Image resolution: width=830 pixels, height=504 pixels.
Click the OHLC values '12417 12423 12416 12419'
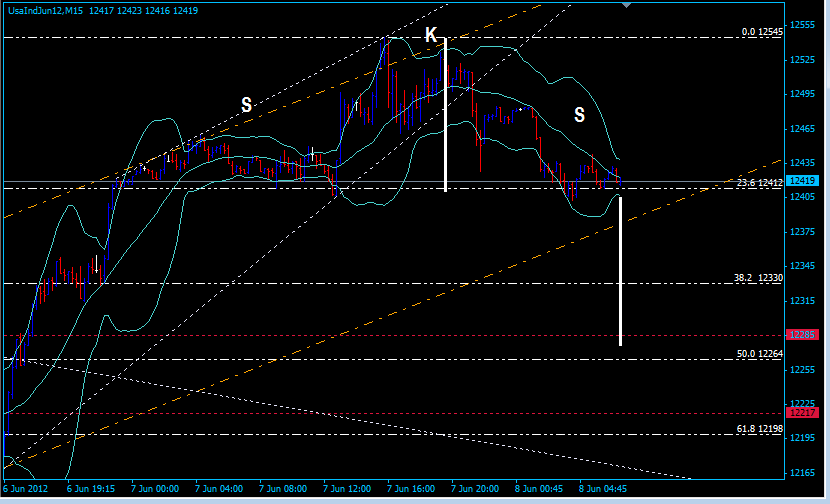143,11
